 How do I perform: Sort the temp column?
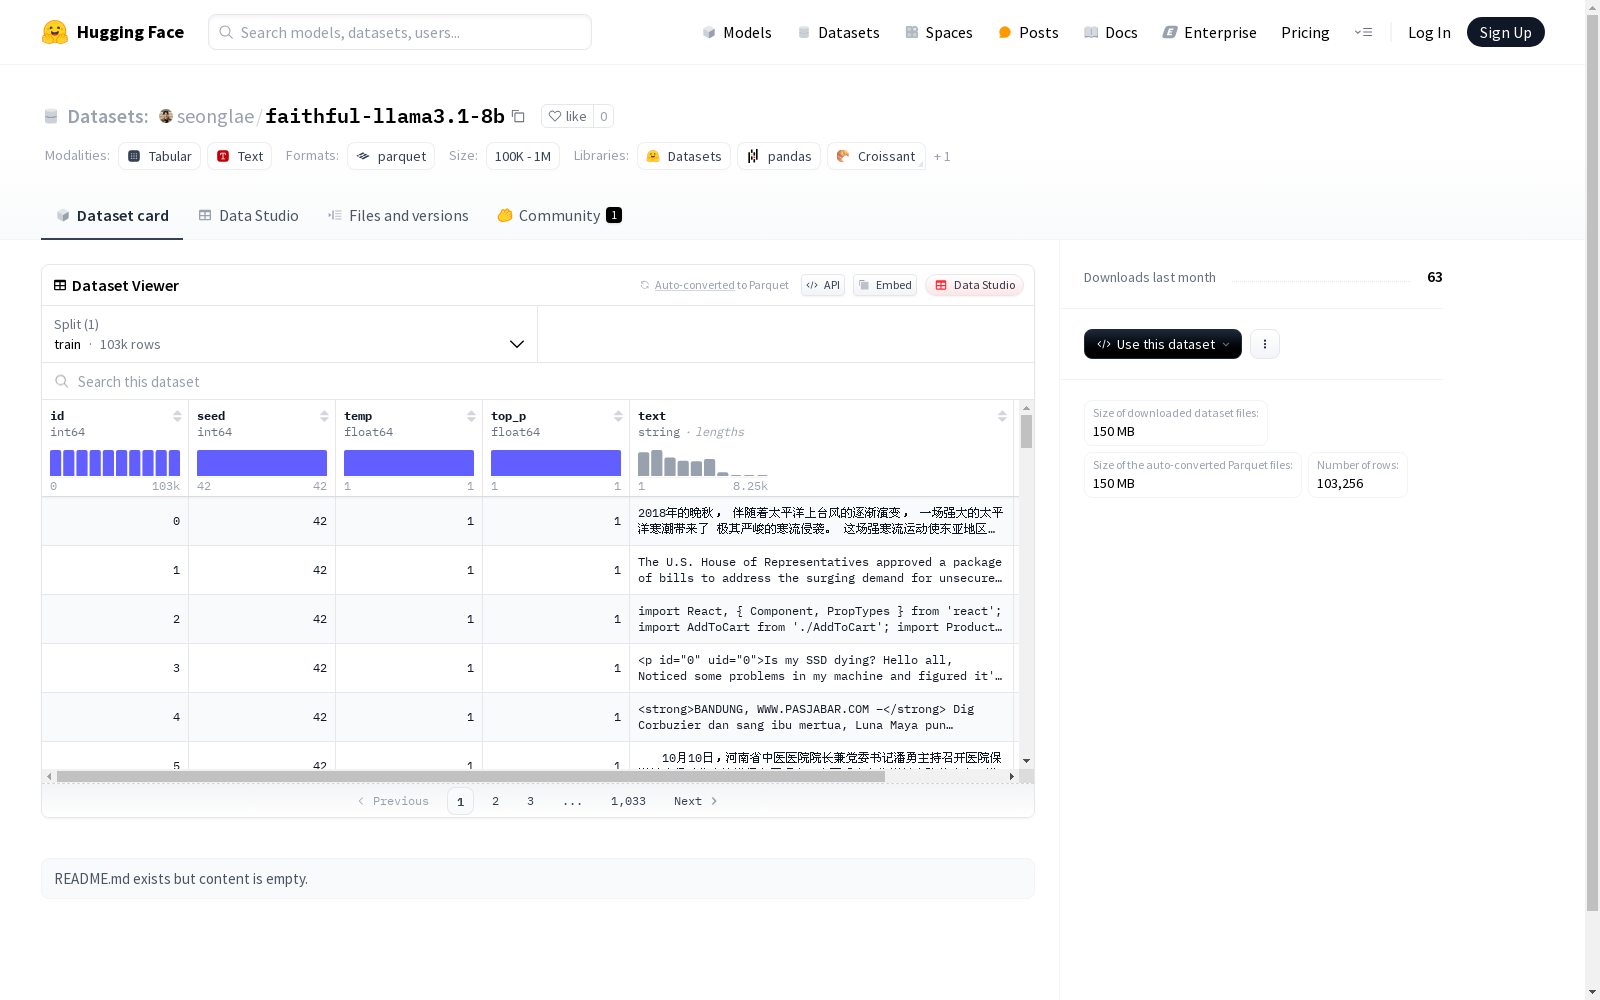(x=471, y=416)
